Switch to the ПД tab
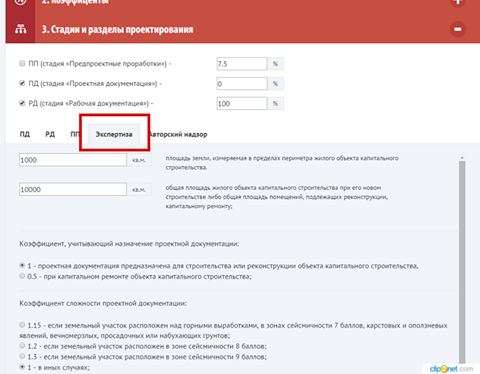This screenshot has width=480, height=374. [x=25, y=134]
